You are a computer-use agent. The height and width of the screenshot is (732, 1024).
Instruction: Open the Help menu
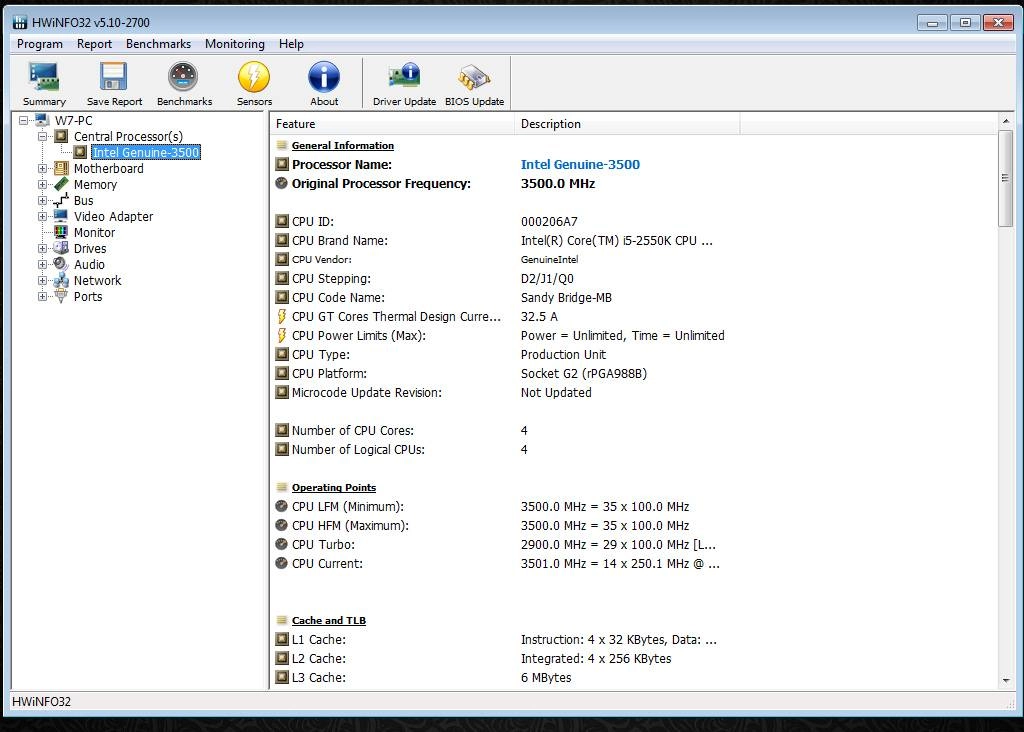pos(291,44)
